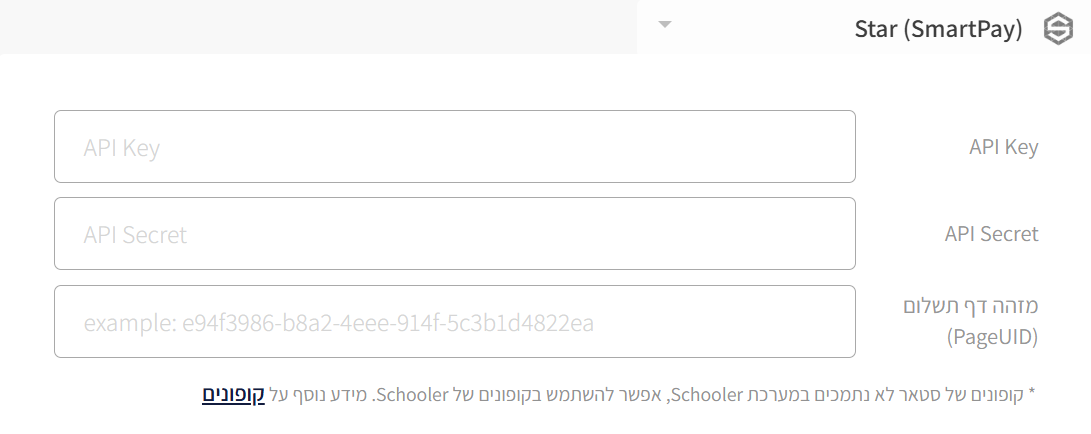Image resolution: width=1091 pixels, height=434 pixels.
Task: Click the API Key placeholder text
Action: pyautogui.click(x=122, y=148)
